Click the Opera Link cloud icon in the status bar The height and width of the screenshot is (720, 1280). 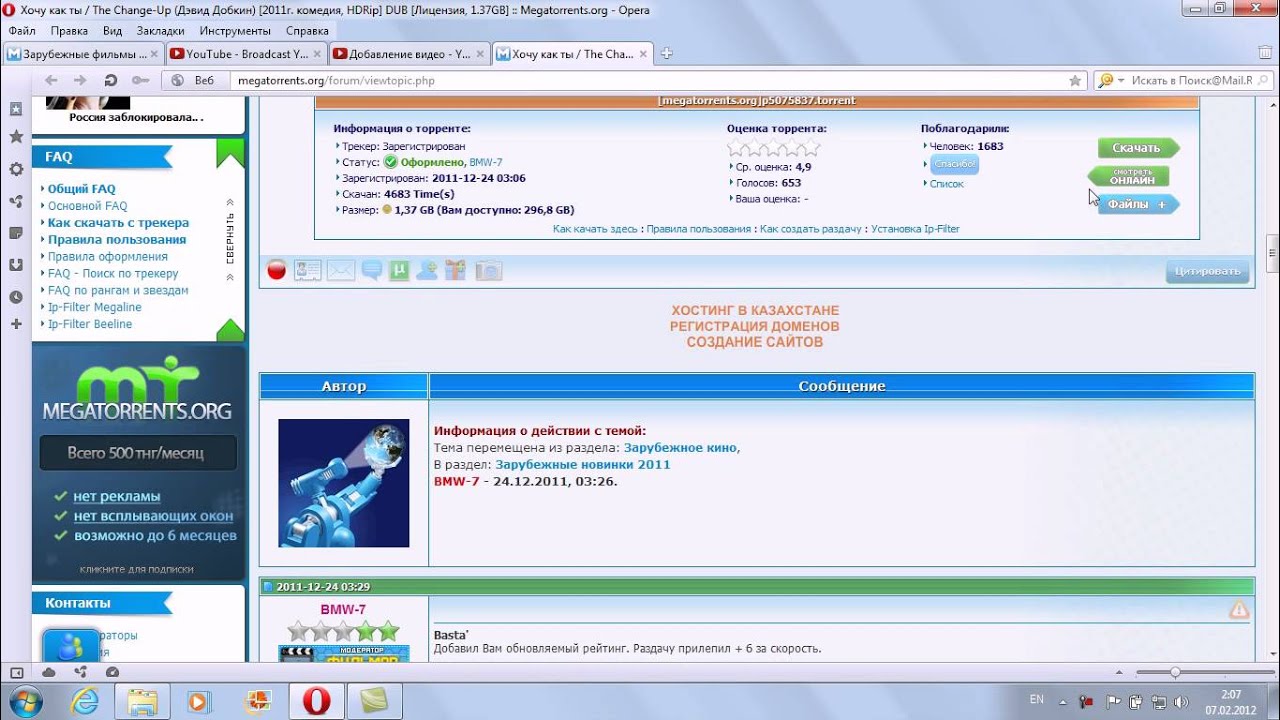click(49, 672)
